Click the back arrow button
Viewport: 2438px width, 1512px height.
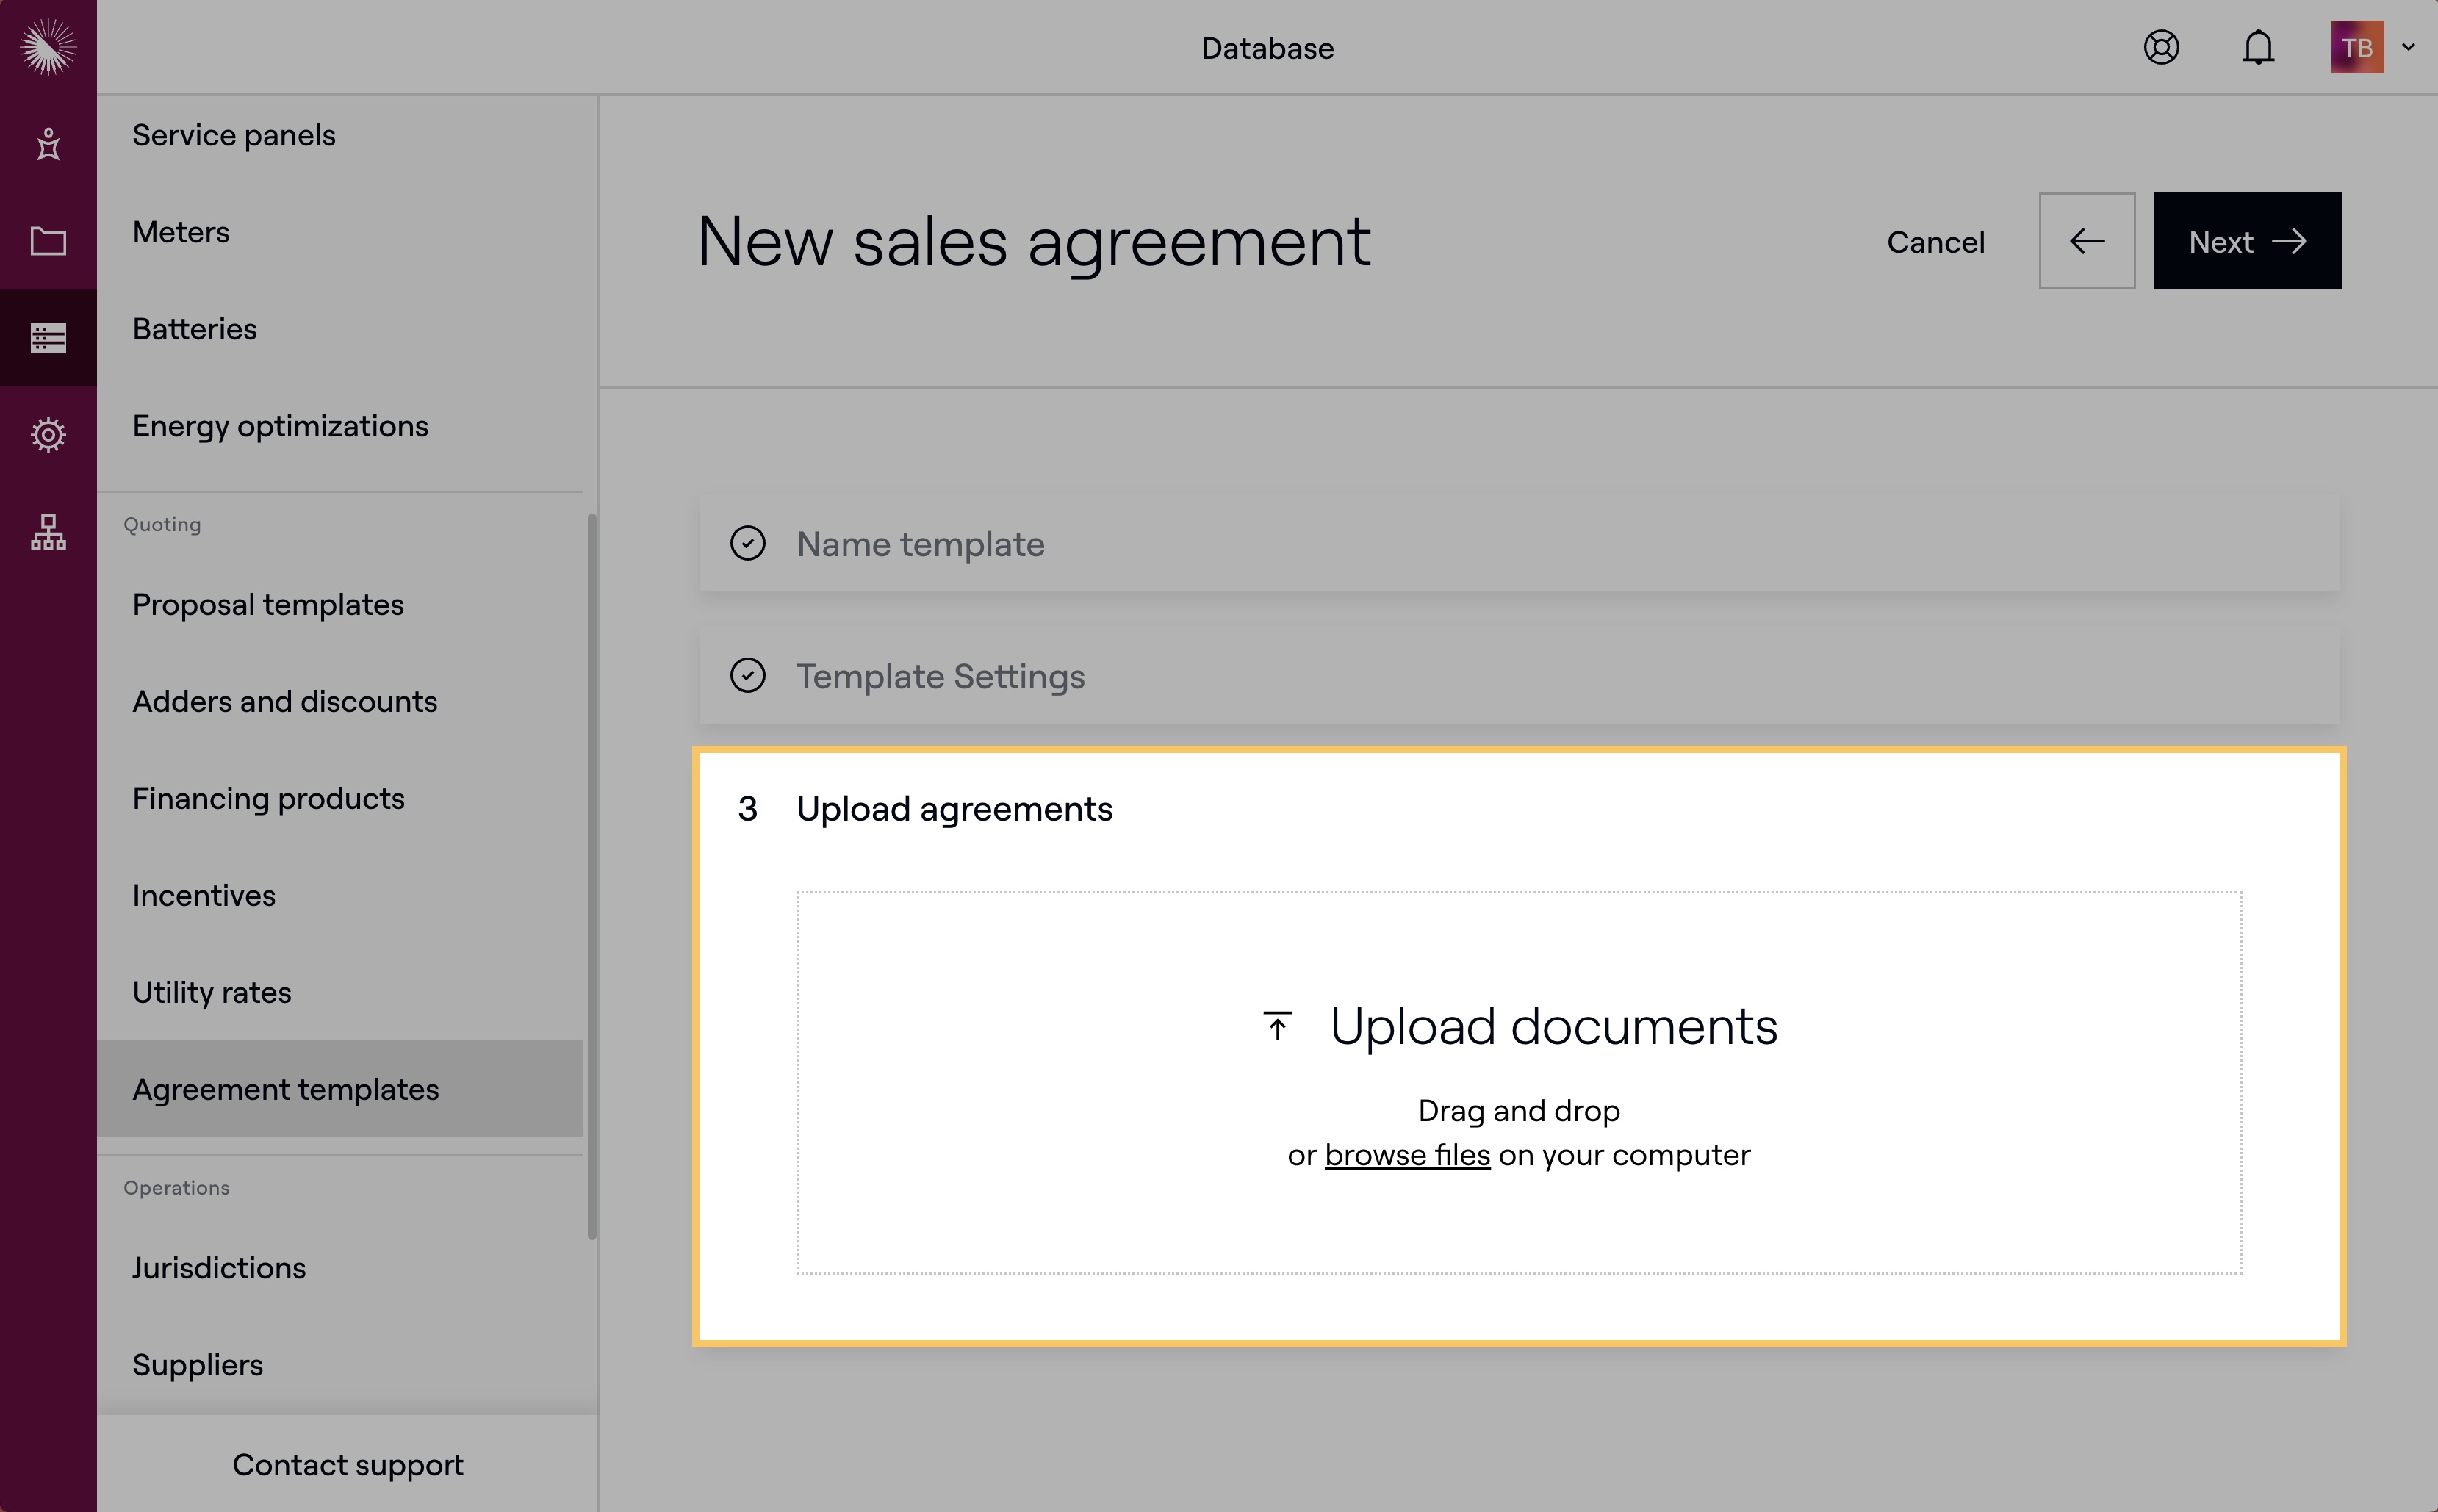pyautogui.click(x=2086, y=241)
